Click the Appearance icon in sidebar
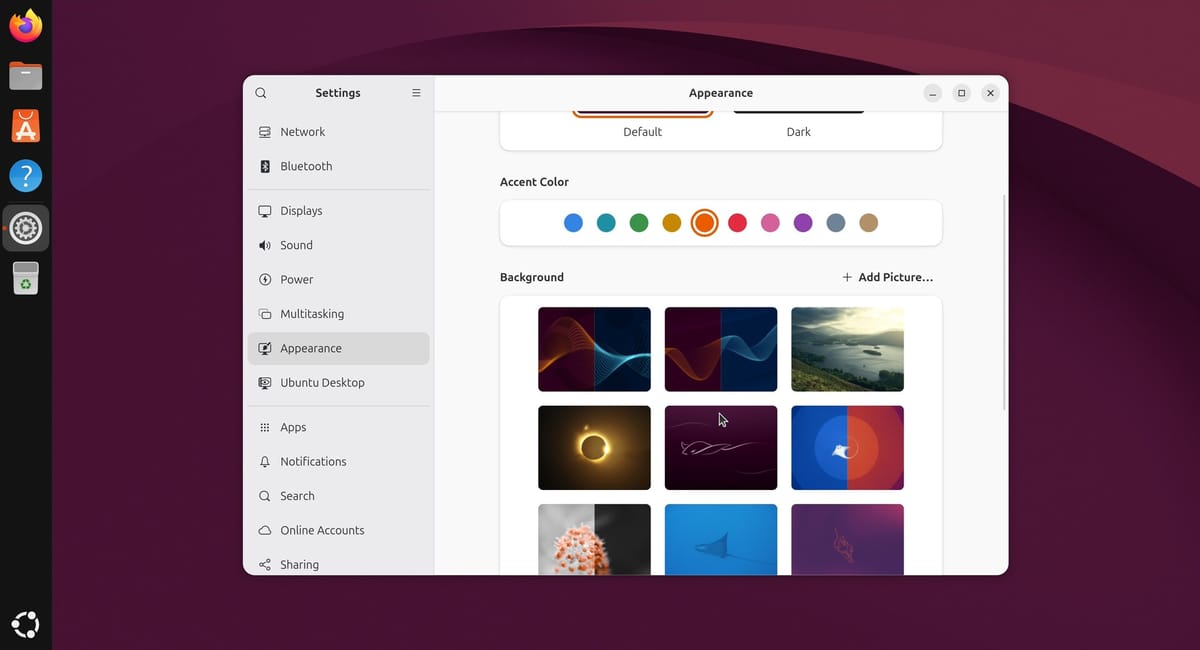Screen dimensions: 1200x650 click(x=265, y=348)
